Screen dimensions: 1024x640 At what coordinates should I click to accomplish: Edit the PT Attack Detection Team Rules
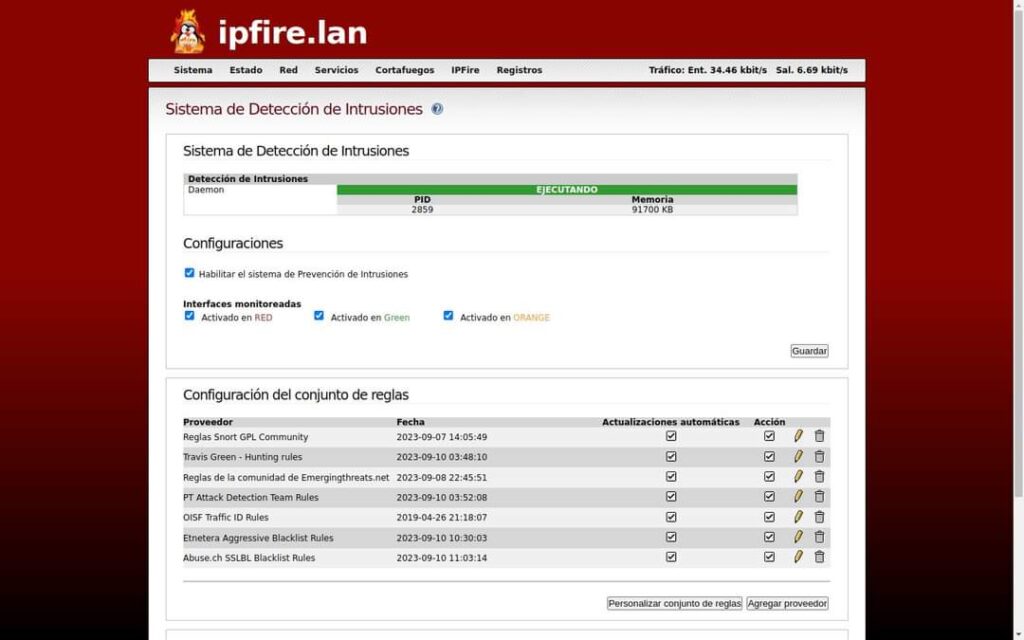[x=798, y=497]
